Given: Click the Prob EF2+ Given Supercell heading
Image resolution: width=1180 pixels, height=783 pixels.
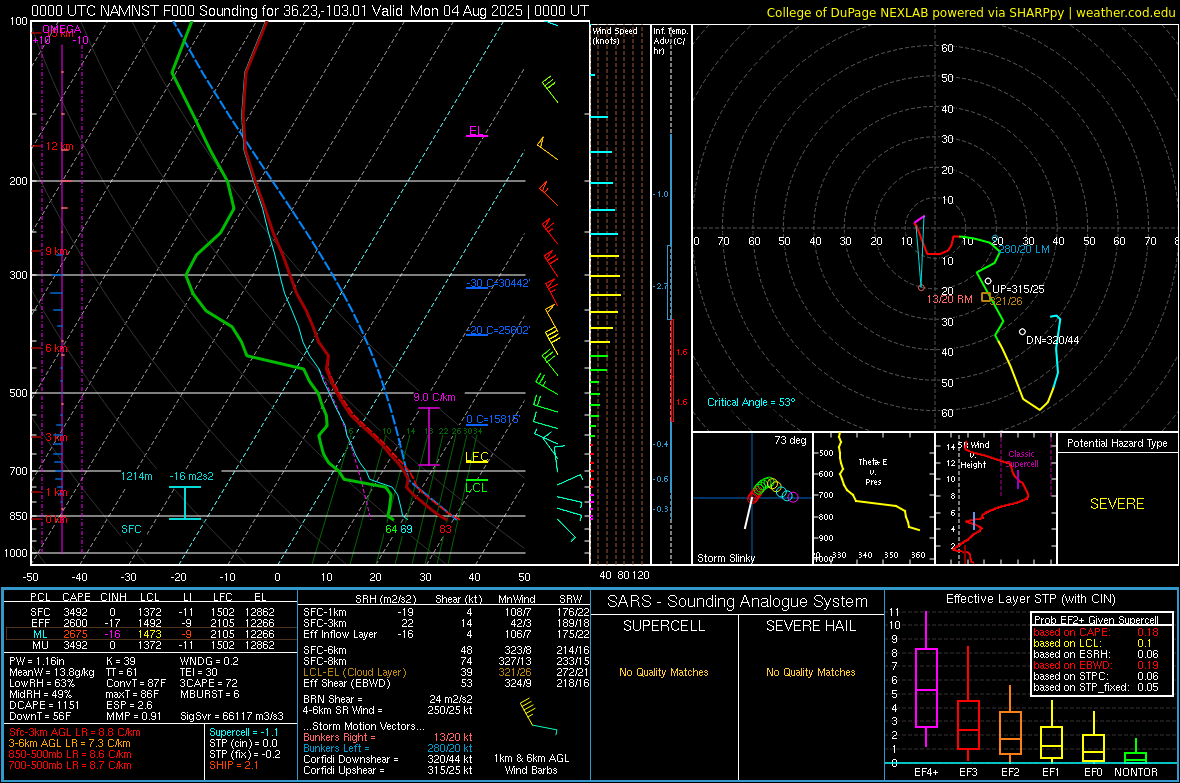Looking at the screenshot, I should (x=1096, y=620).
